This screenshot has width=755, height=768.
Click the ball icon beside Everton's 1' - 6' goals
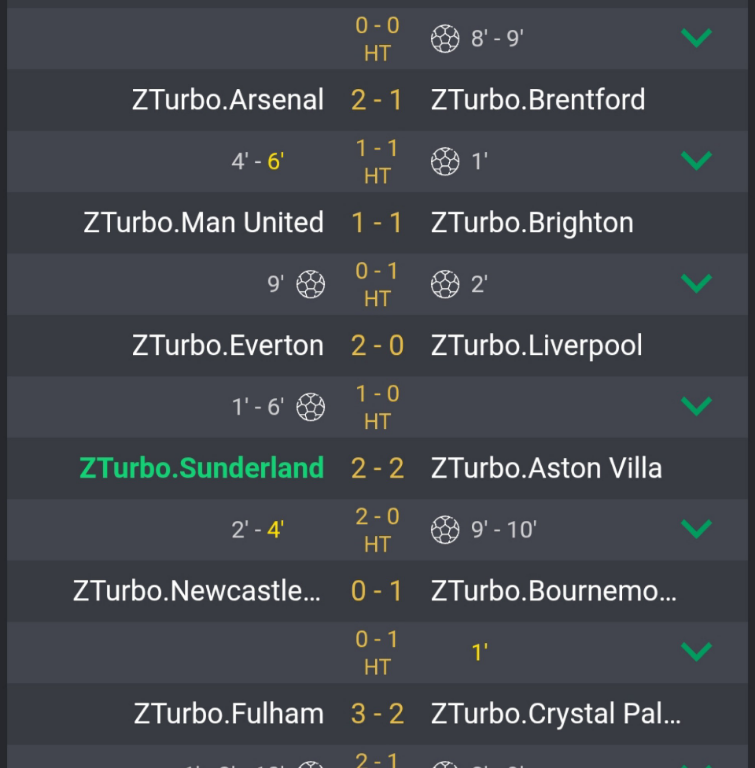(311, 407)
